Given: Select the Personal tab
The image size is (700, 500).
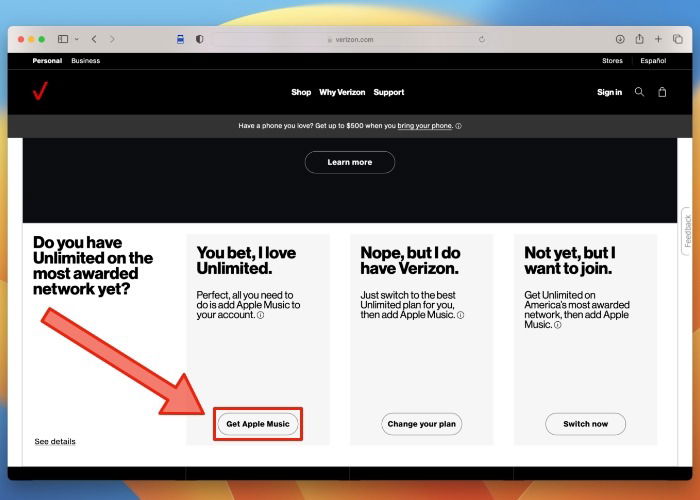Looking at the screenshot, I should 47,61.
